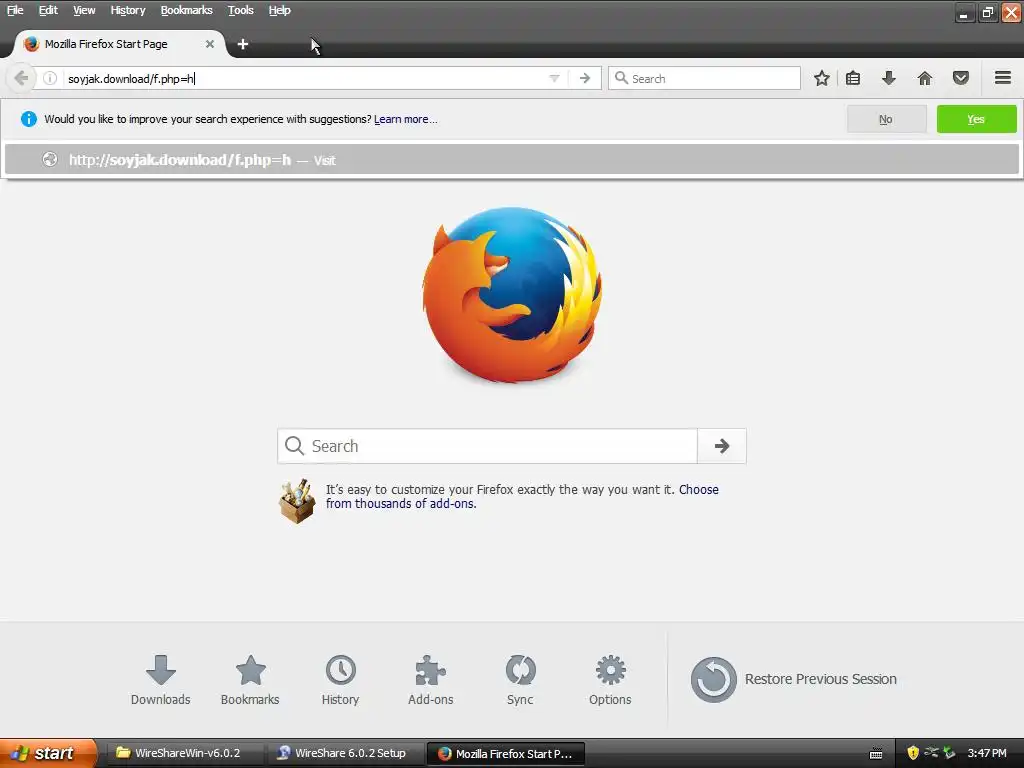
Task: Open the History menu
Action: coord(127,10)
